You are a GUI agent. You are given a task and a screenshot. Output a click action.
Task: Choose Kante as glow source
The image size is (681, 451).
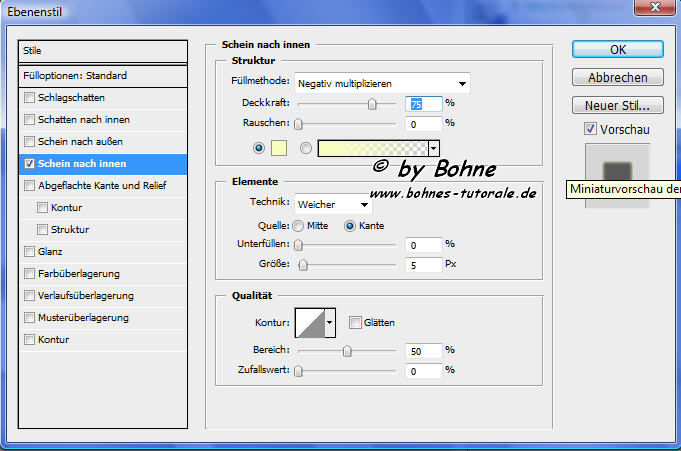350,226
